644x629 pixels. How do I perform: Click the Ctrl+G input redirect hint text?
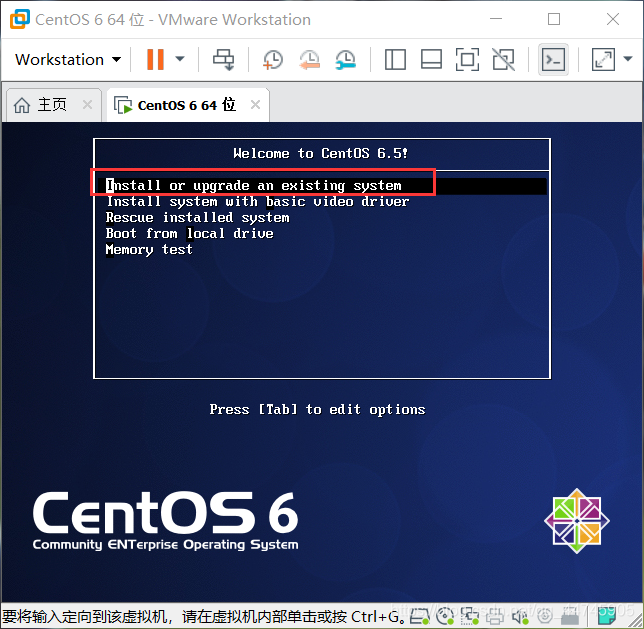point(203,617)
